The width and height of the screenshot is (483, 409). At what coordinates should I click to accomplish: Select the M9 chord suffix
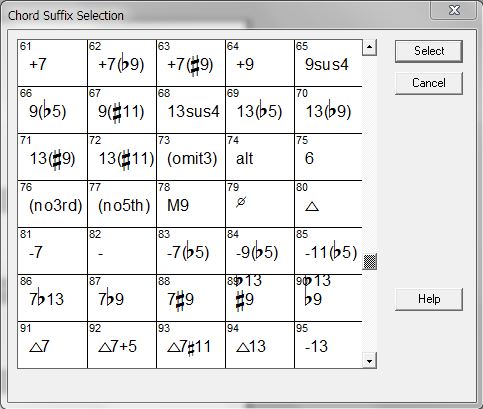[x=191, y=204]
